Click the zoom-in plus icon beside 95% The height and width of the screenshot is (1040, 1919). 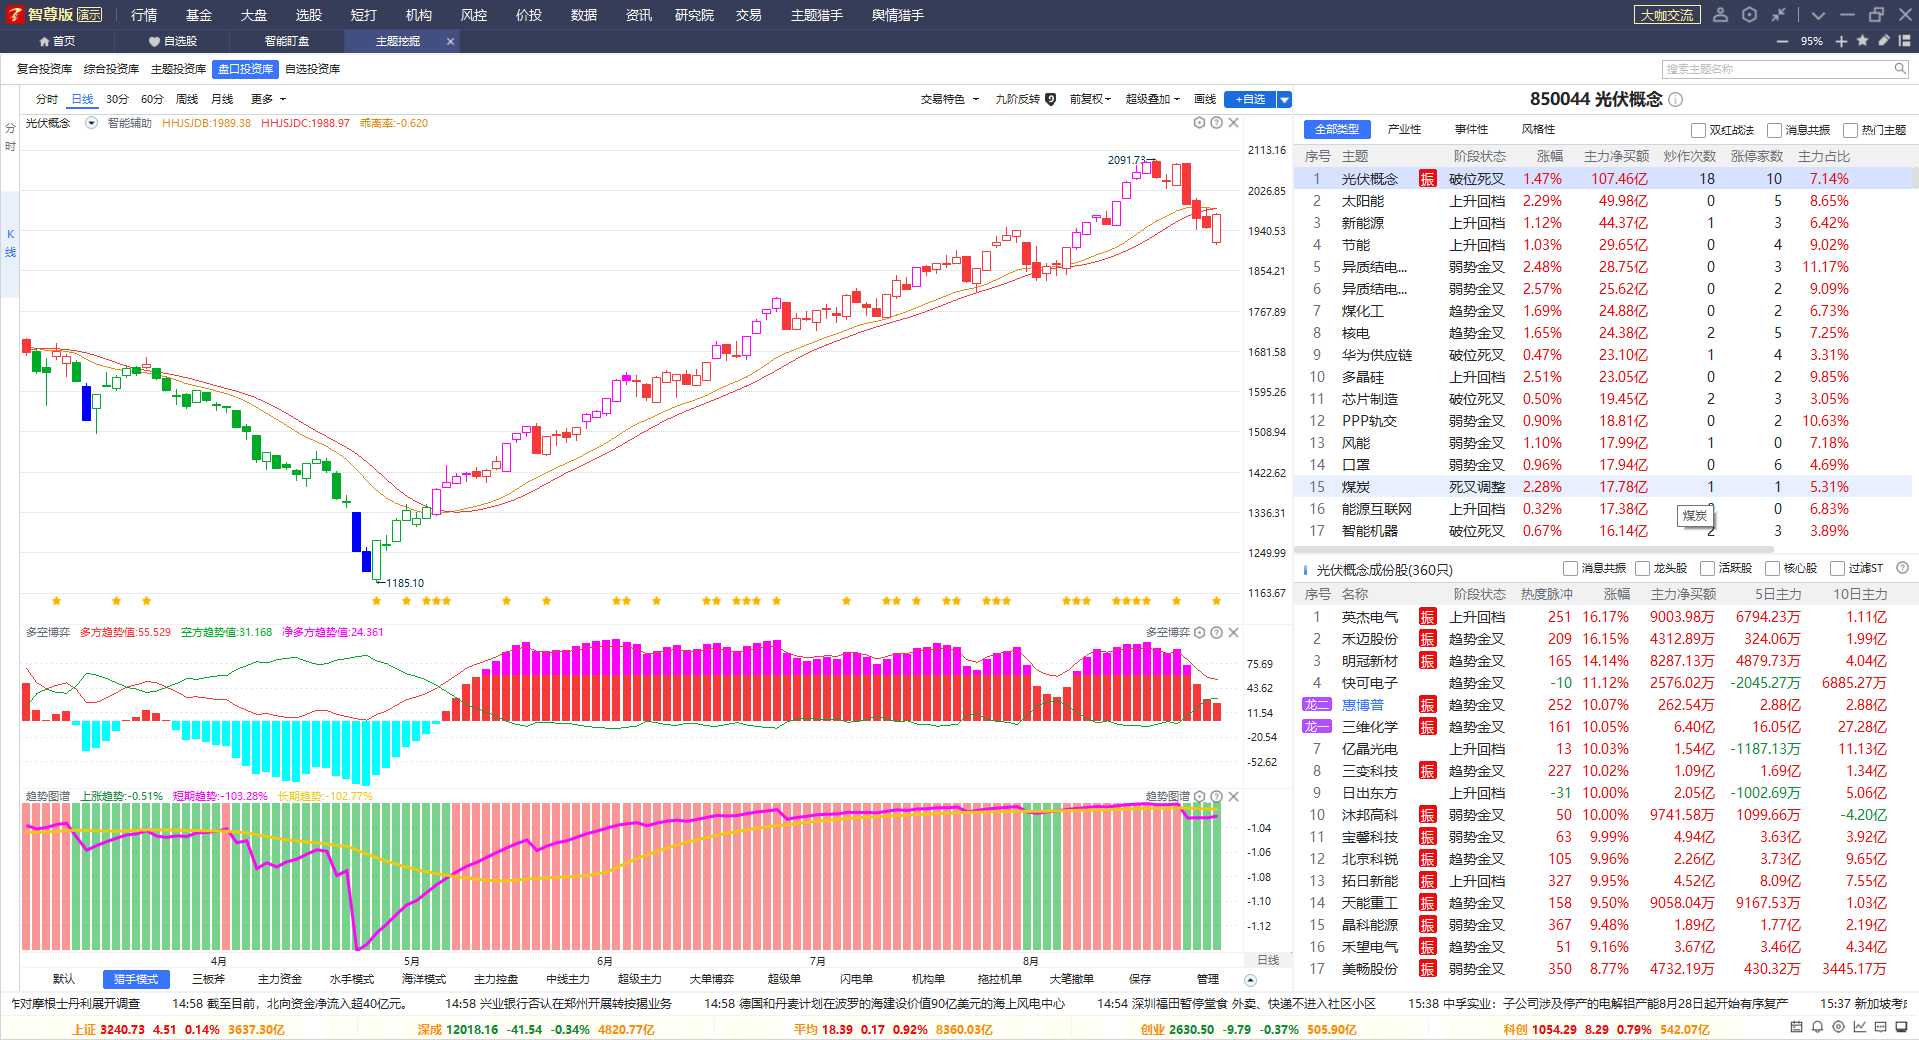[x=1841, y=41]
